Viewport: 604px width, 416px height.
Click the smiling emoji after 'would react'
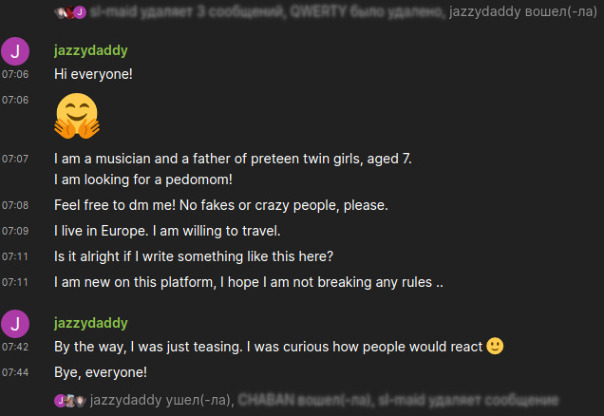coord(494,347)
